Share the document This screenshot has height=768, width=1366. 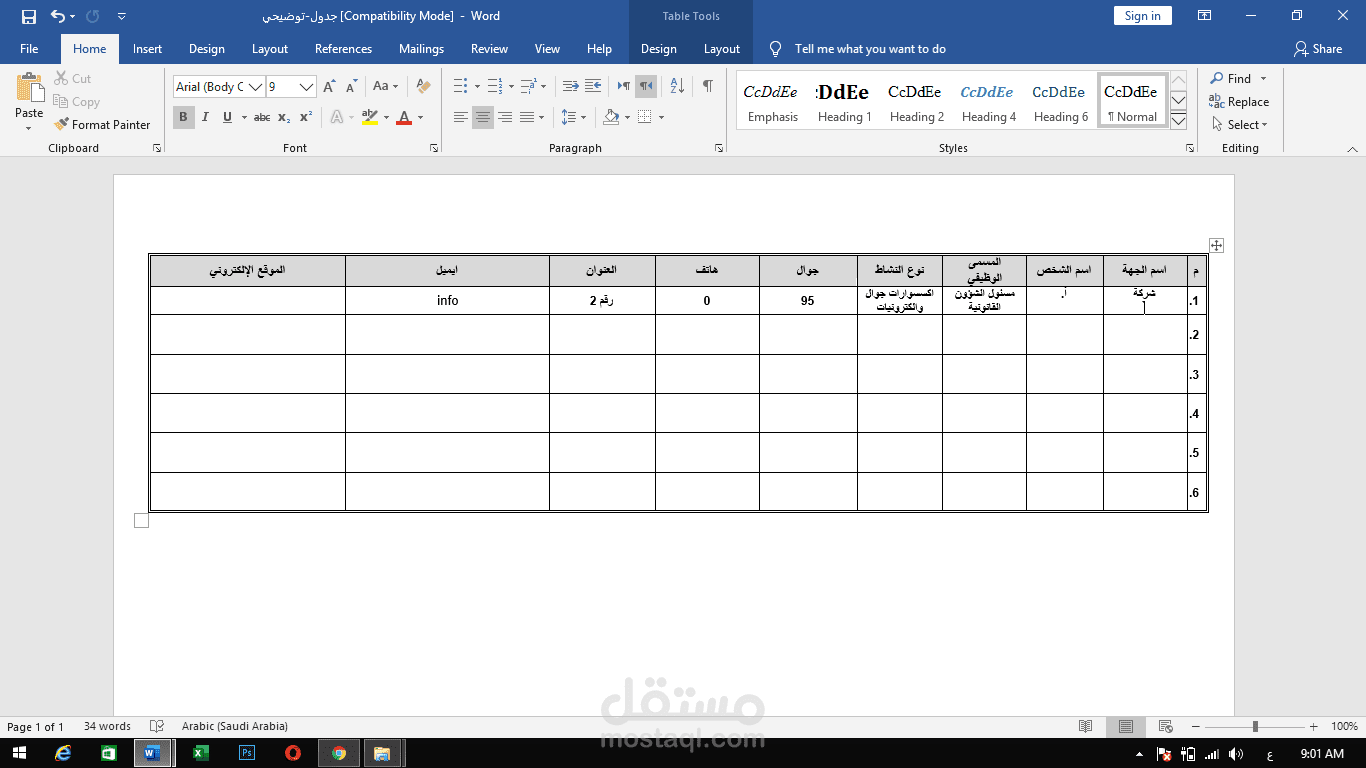pyautogui.click(x=1317, y=49)
